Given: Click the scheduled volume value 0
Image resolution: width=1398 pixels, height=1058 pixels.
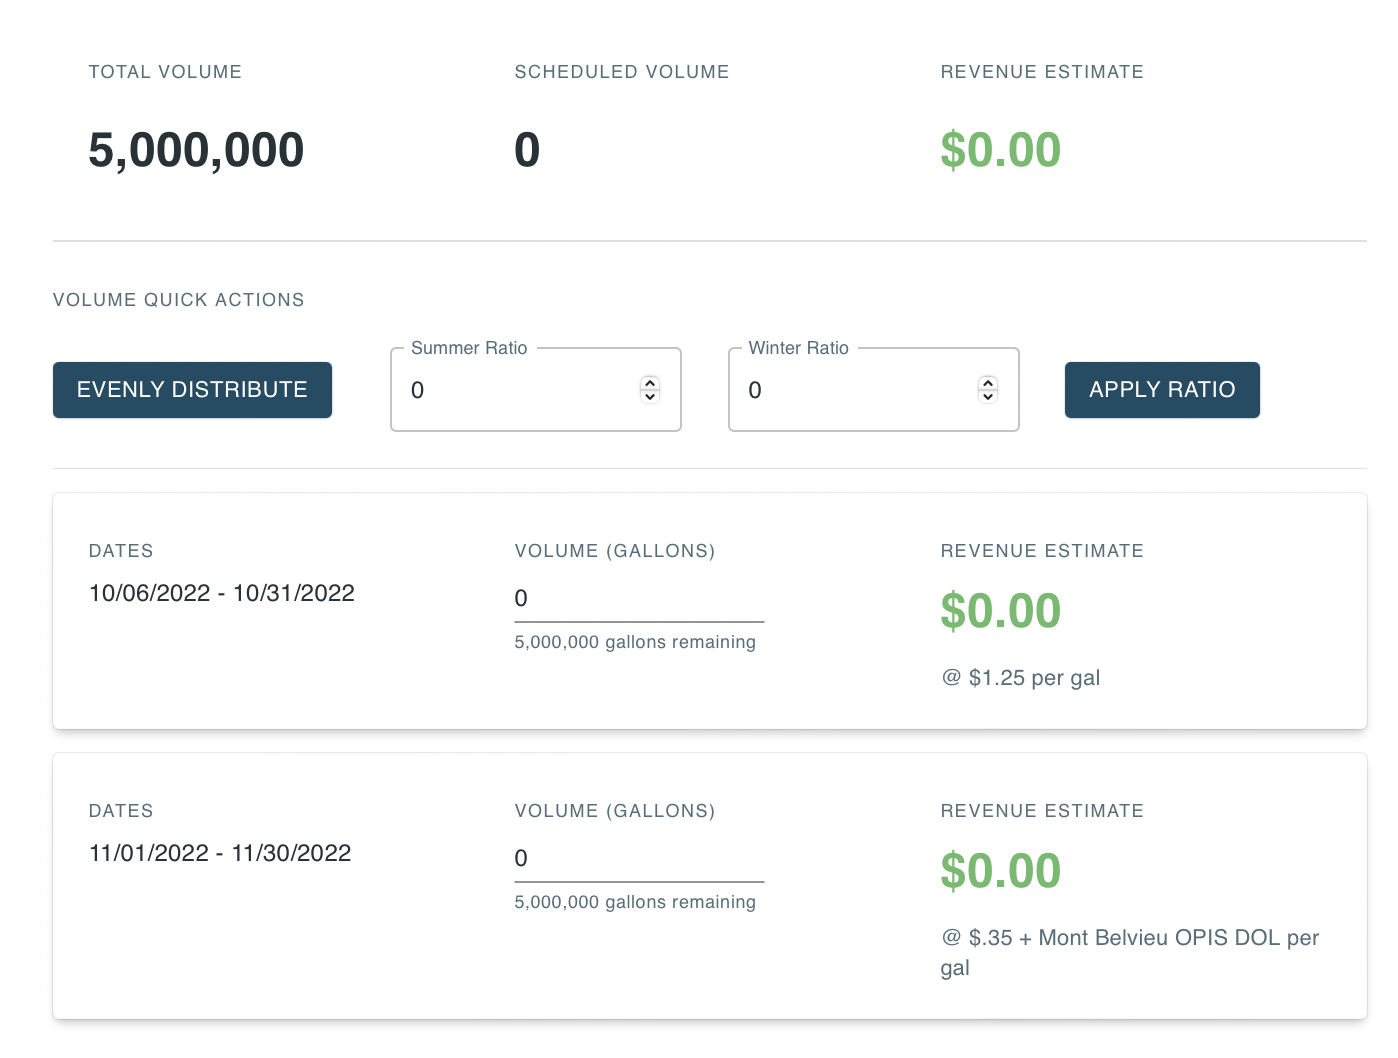Looking at the screenshot, I should click(527, 150).
